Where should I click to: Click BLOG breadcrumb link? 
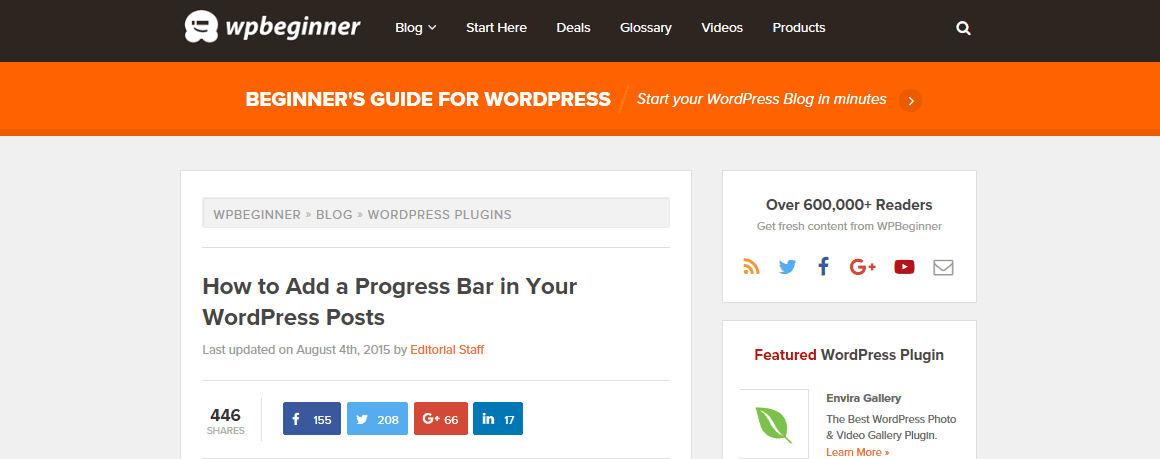click(x=334, y=215)
